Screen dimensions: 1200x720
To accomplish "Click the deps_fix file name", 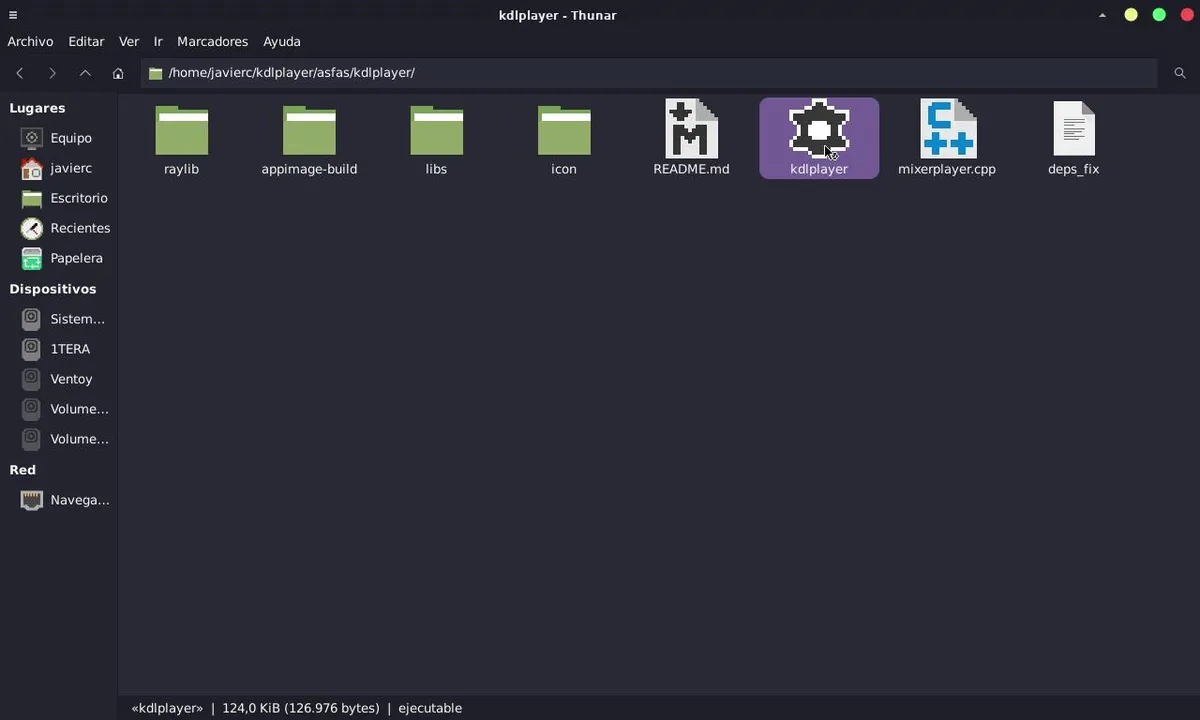I will 1074,169.
